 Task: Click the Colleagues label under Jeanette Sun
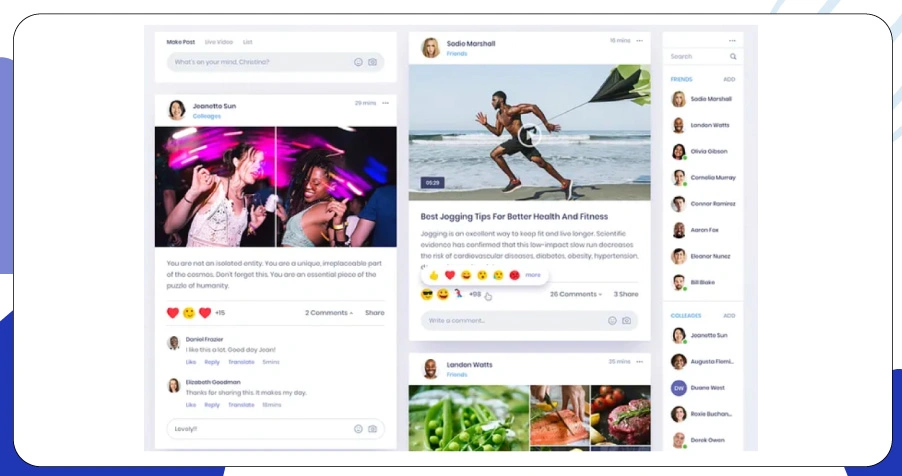tap(207, 116)
